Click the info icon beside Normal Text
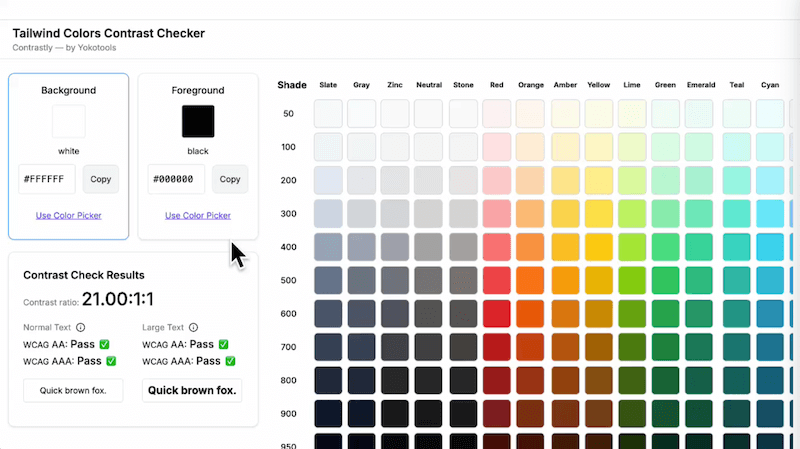The height and width of the screenshot is (449, 800). tap(81, 327)
